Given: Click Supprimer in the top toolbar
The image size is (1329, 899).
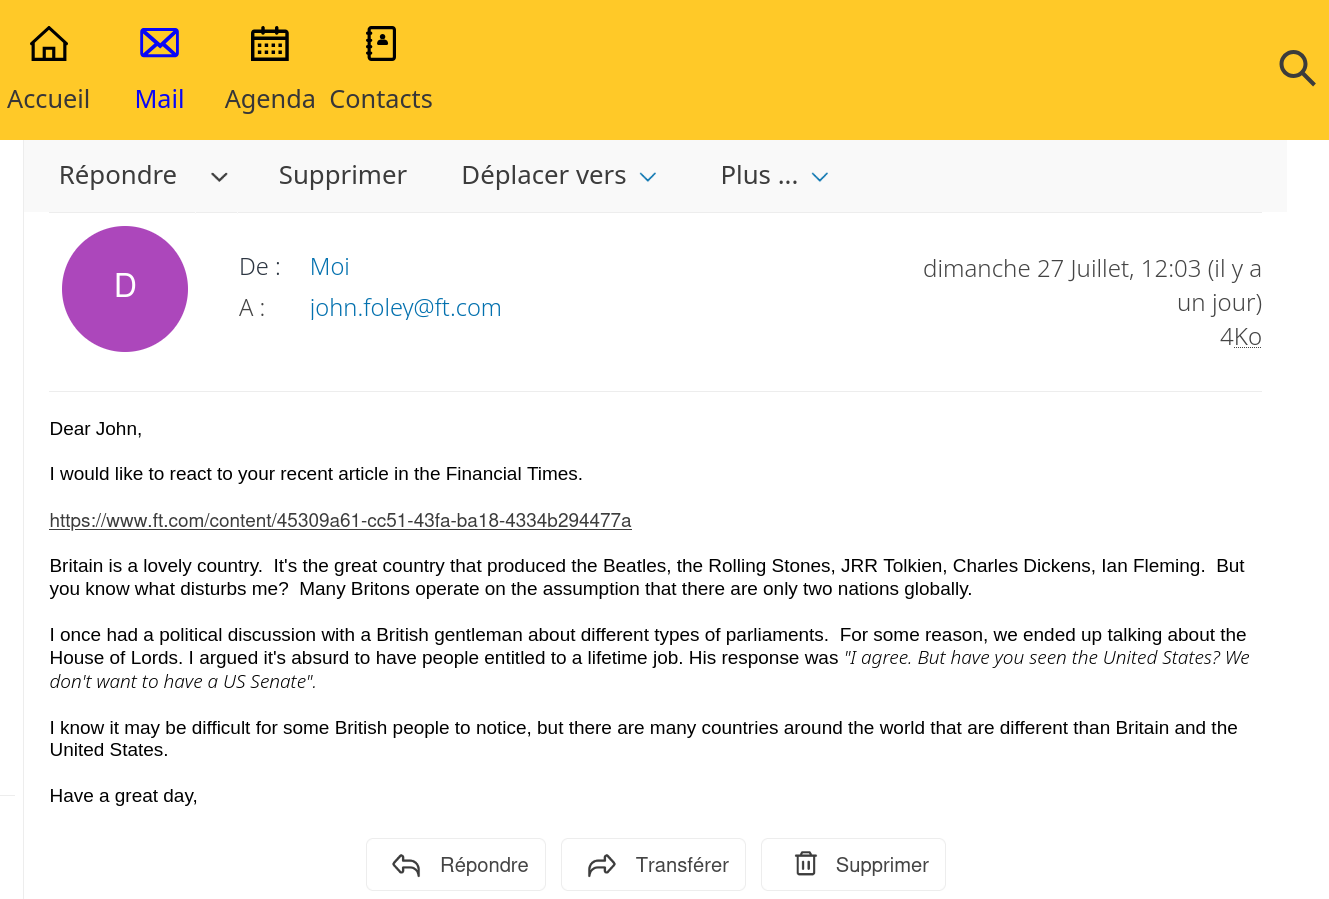Looking at the screenshot, I should pos(342,175).
